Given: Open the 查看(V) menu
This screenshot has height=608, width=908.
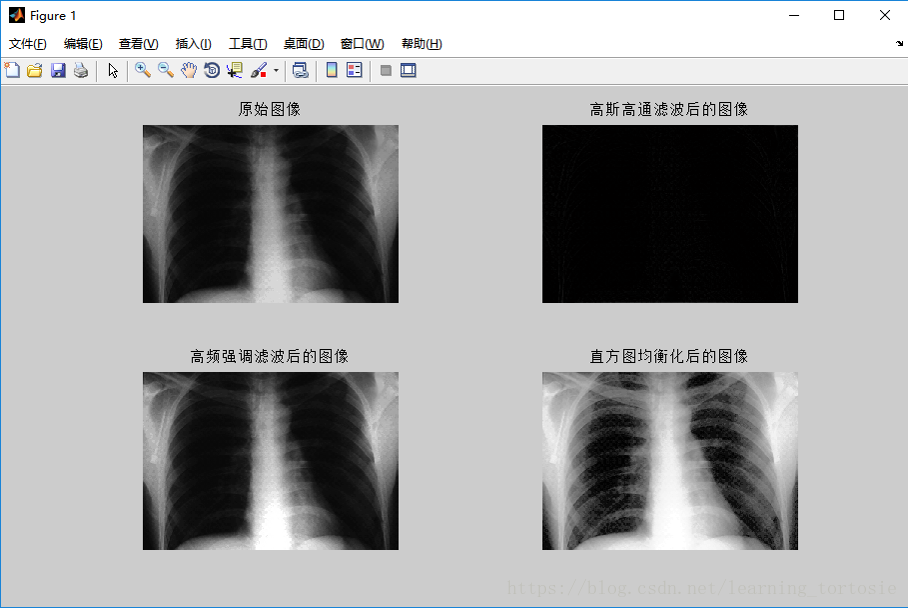Looking at the screenshot, I should (138, 44).
